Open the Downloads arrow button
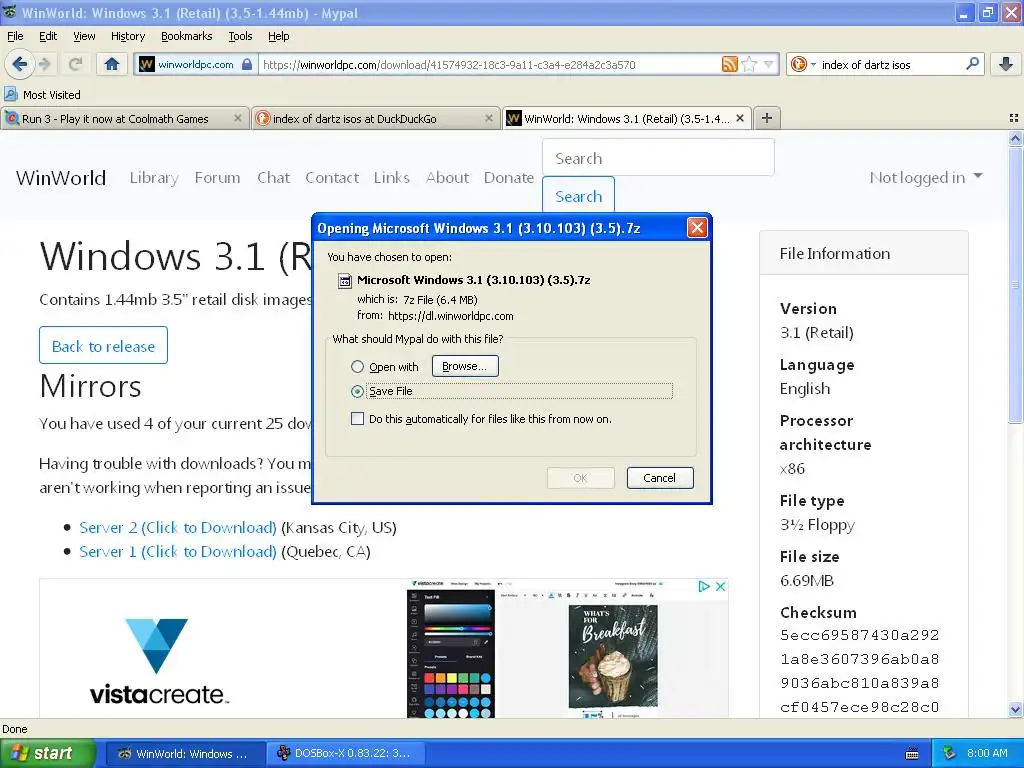 coord(1006,64)
